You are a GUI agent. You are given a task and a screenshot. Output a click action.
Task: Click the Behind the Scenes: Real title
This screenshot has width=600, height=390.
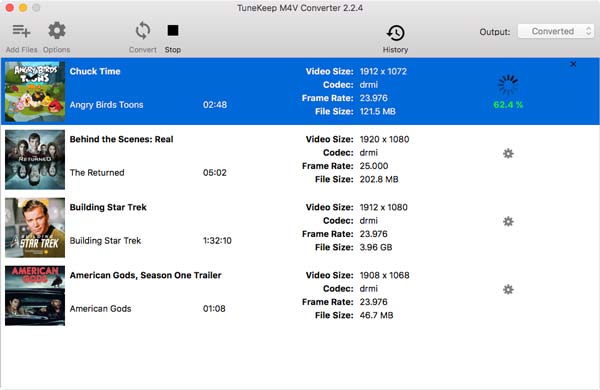121,139
